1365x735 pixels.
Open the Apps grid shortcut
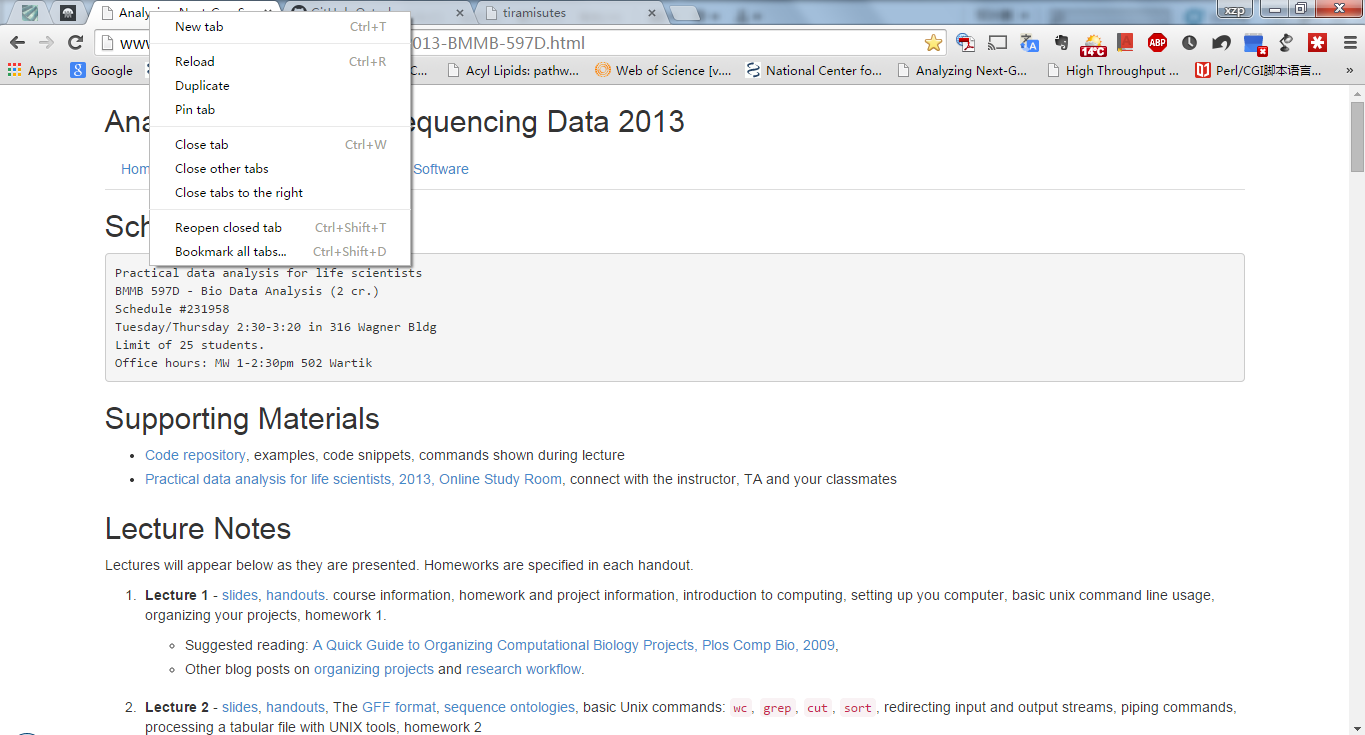click(x=32, y=70)
